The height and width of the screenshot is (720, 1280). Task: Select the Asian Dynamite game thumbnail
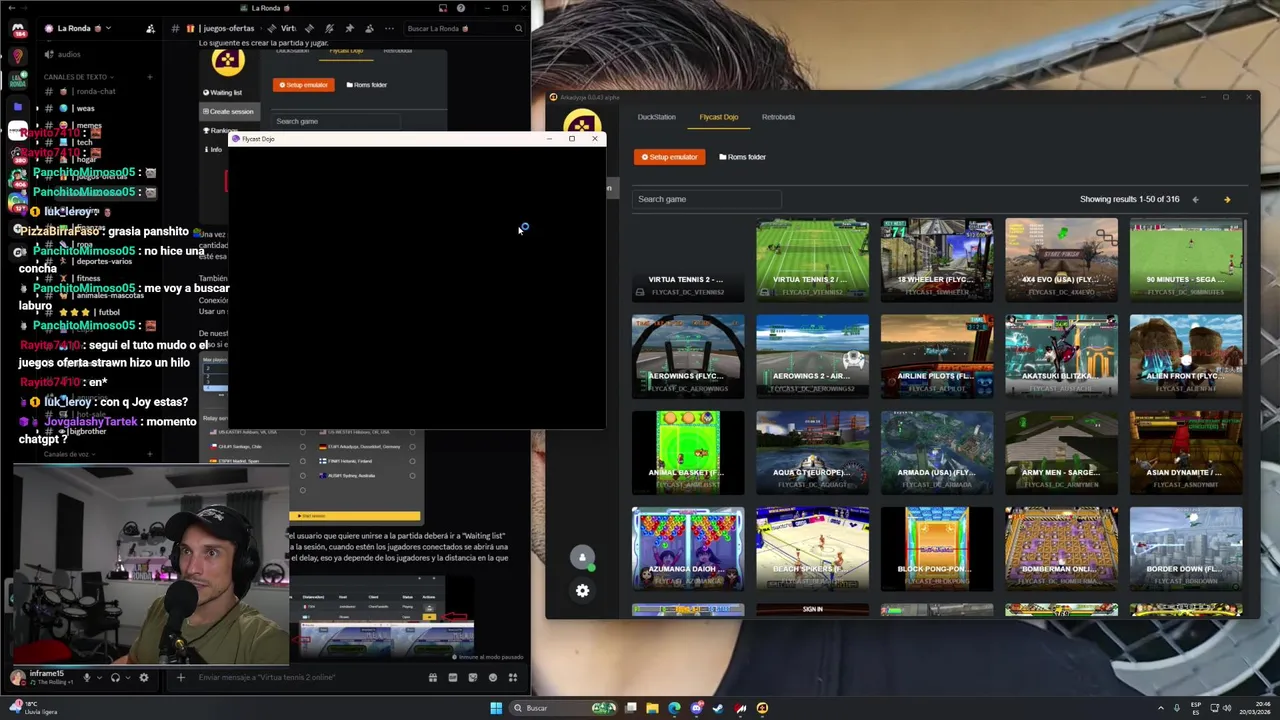pos(1186,452)
